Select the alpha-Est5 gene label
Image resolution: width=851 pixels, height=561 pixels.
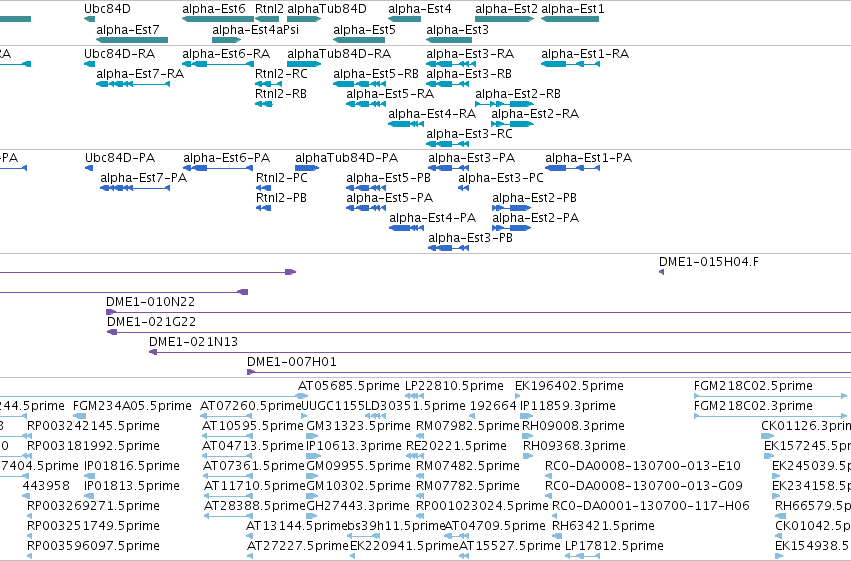click(x=364, y=29)
